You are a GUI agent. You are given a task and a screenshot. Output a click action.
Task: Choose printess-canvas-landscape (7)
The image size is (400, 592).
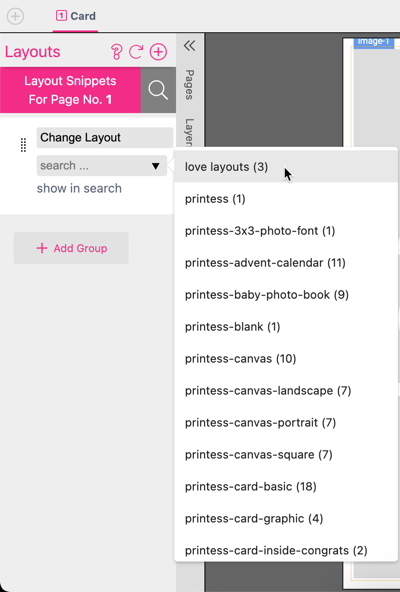(x=286, y=391)
